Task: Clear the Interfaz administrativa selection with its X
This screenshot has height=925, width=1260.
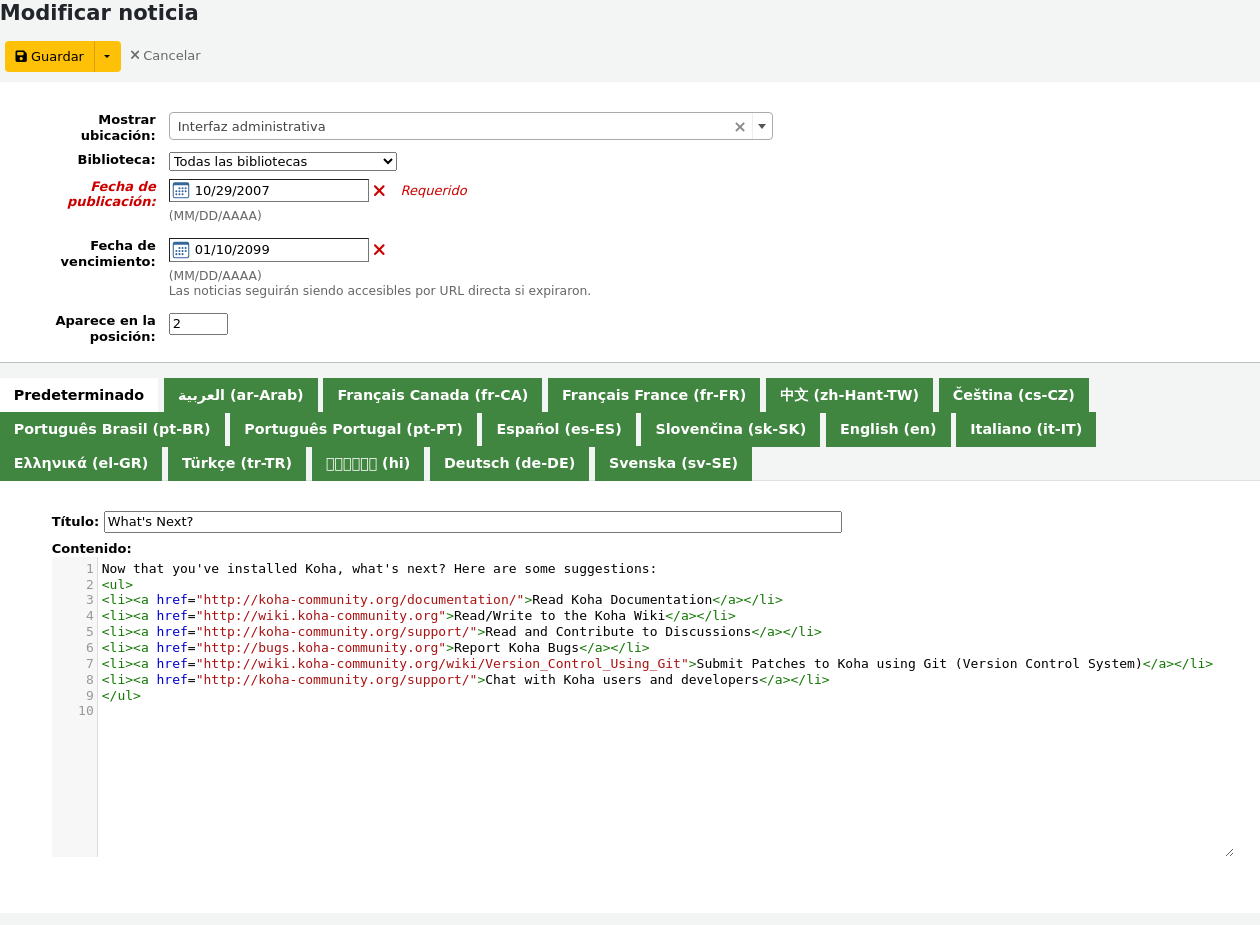Action: click(x=739, y=126)
